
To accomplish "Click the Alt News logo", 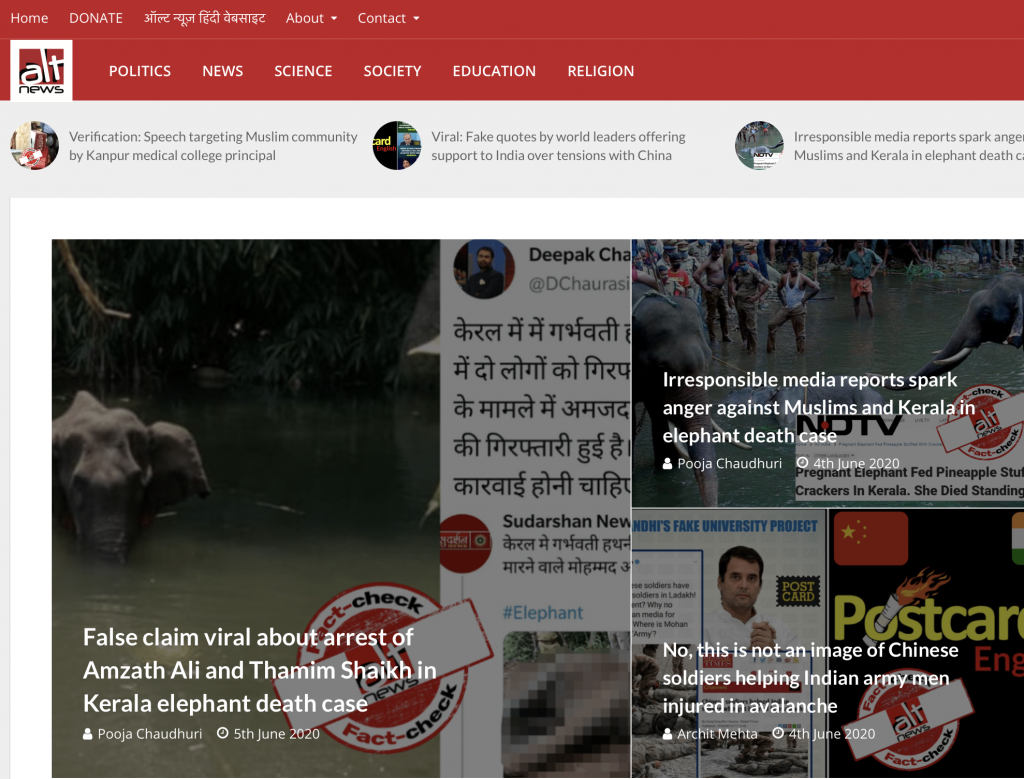I will (x=41, y=71).
